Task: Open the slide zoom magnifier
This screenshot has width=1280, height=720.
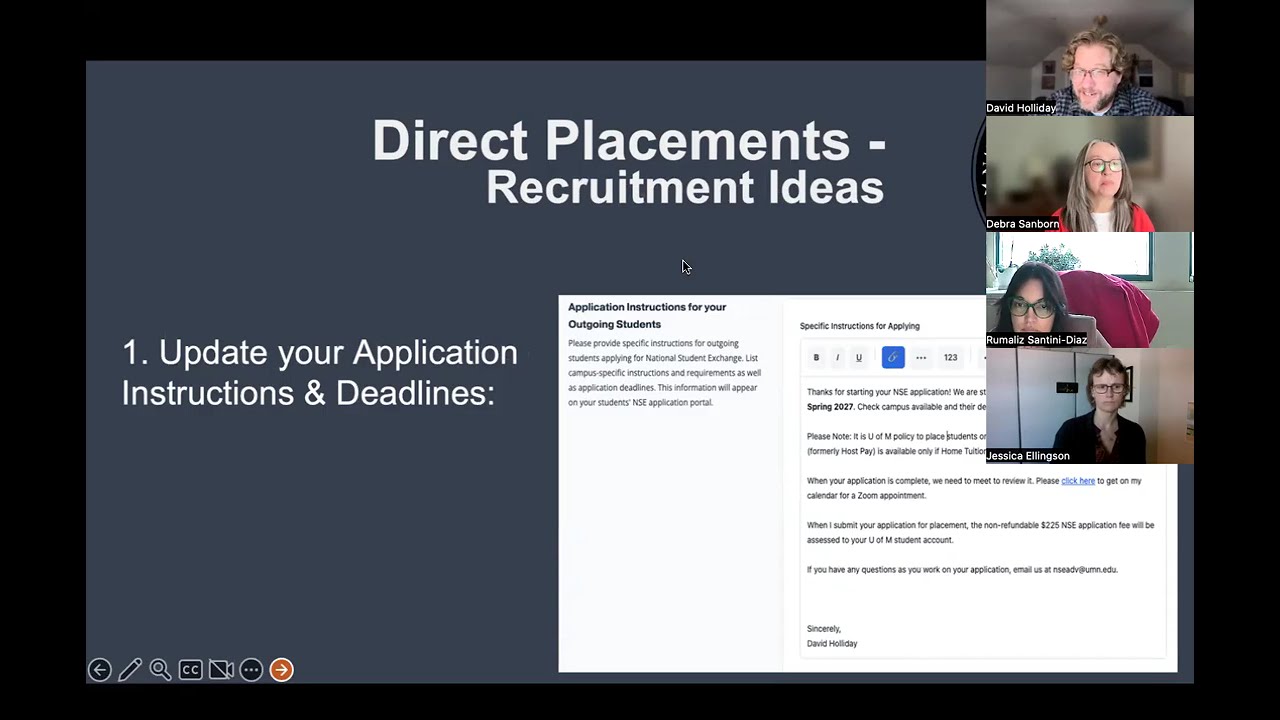Action: pyautogui.click(x=160, y=670)
